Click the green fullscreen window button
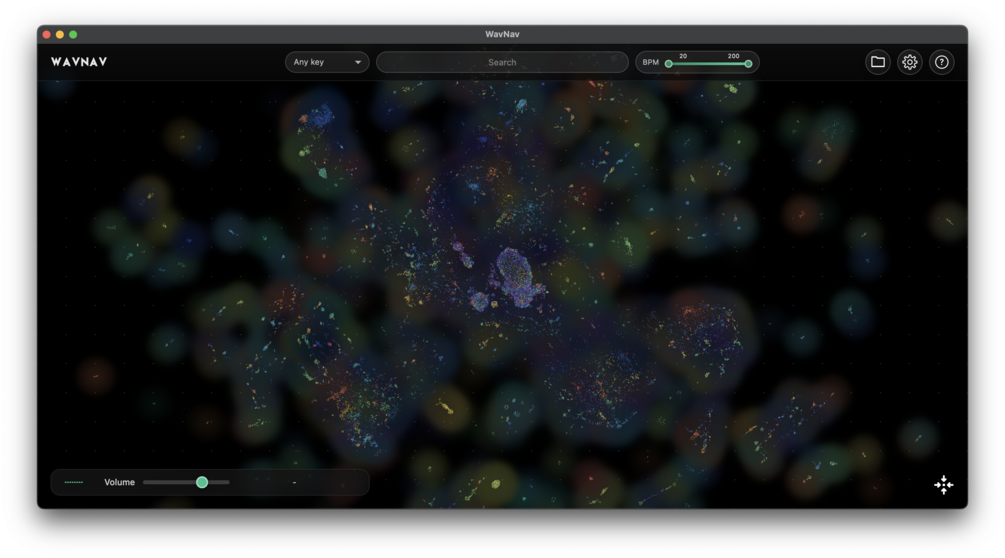Image resolution: width=1005 pixels, height=558 pixels. pos(73,35)
